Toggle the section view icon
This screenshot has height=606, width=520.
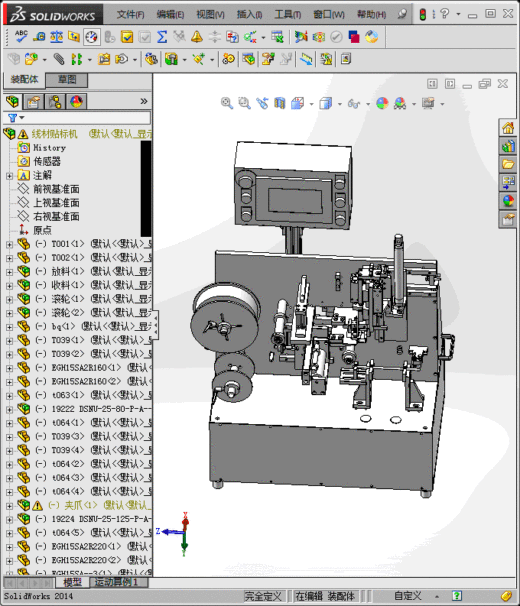(x=280, y=103)
